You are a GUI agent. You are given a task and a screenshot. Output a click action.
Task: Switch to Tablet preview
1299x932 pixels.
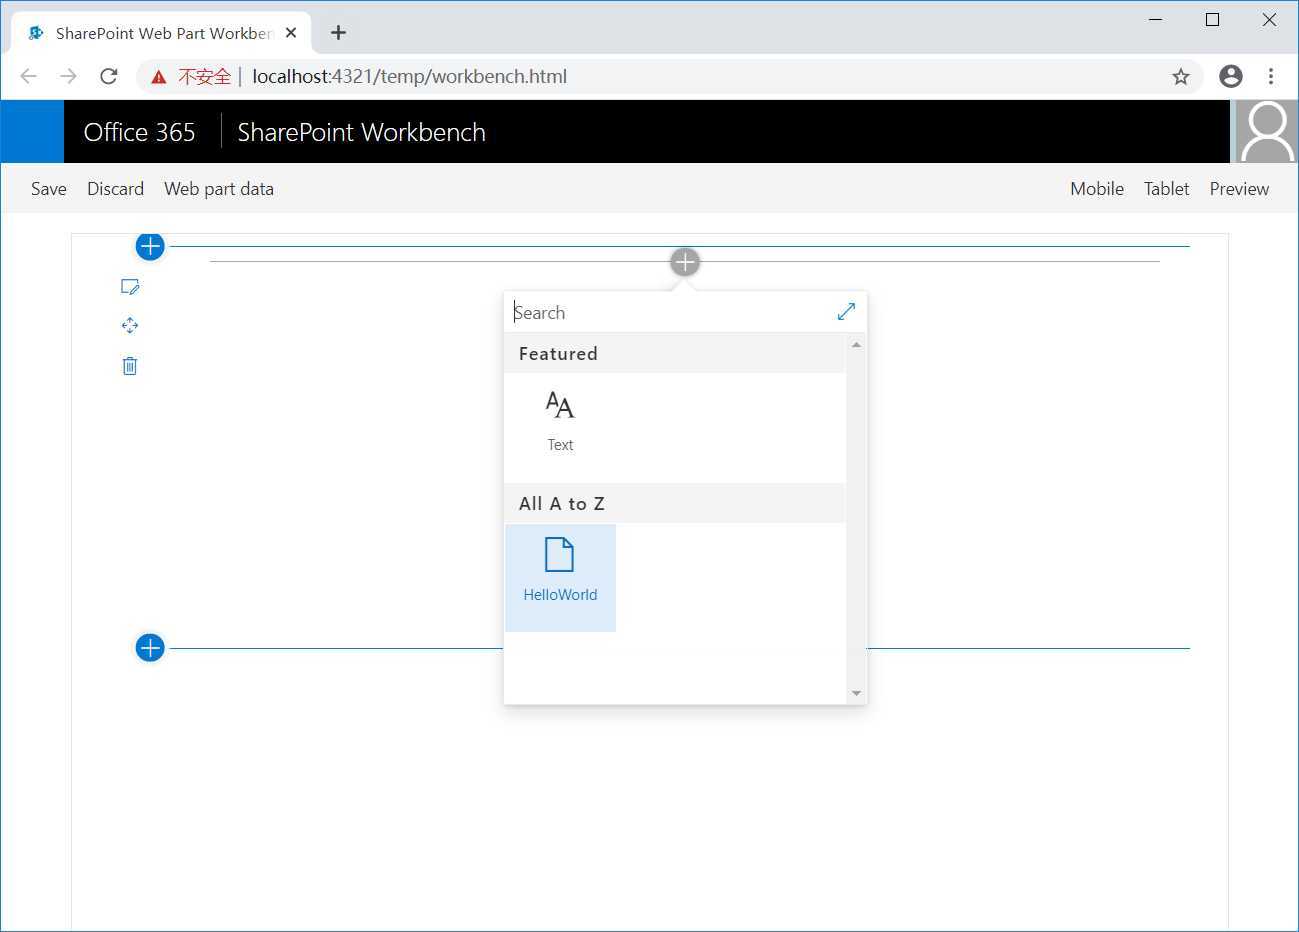(1167, 189)
